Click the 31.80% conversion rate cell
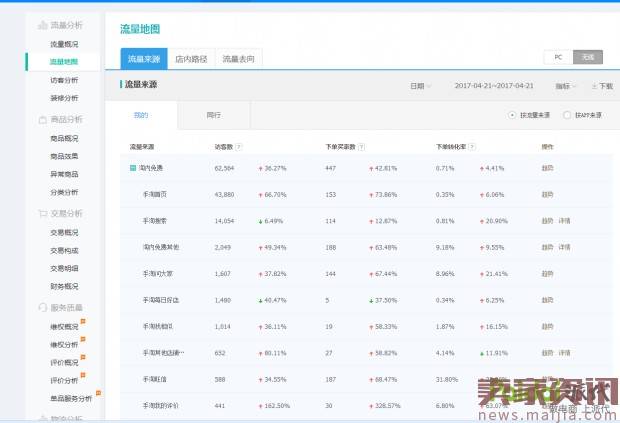Viewport: 620px width, 423px height. click(x=447, y=380)
